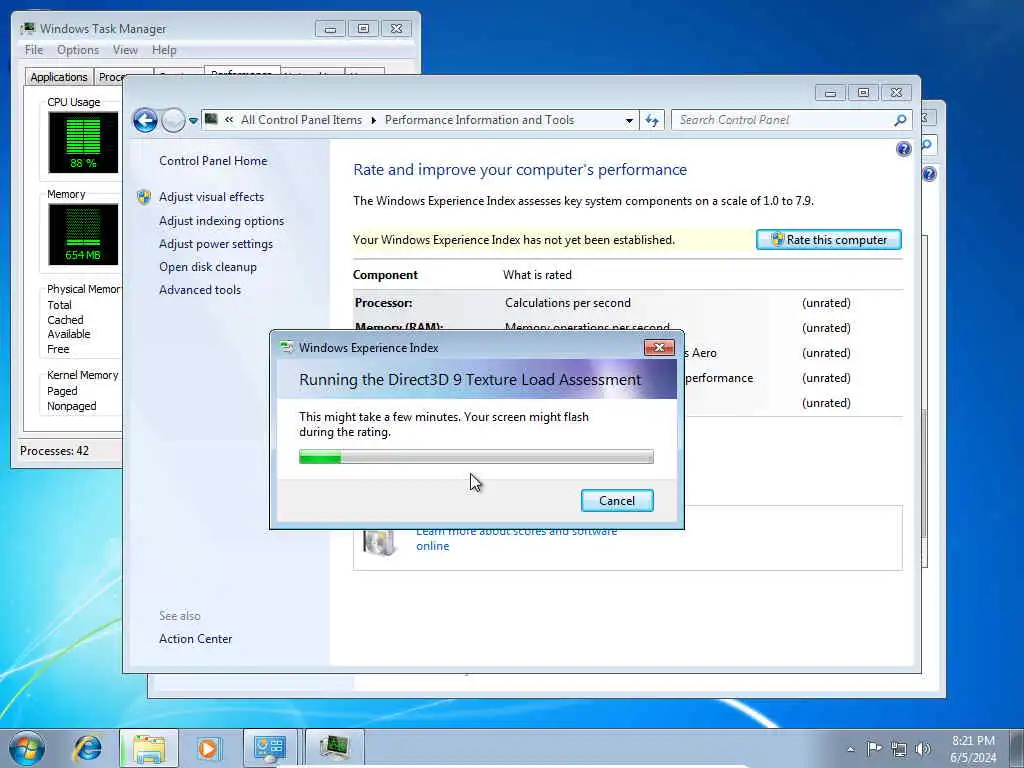Click Performance Information and Tools breadcrumb

(x=479, y=120)
